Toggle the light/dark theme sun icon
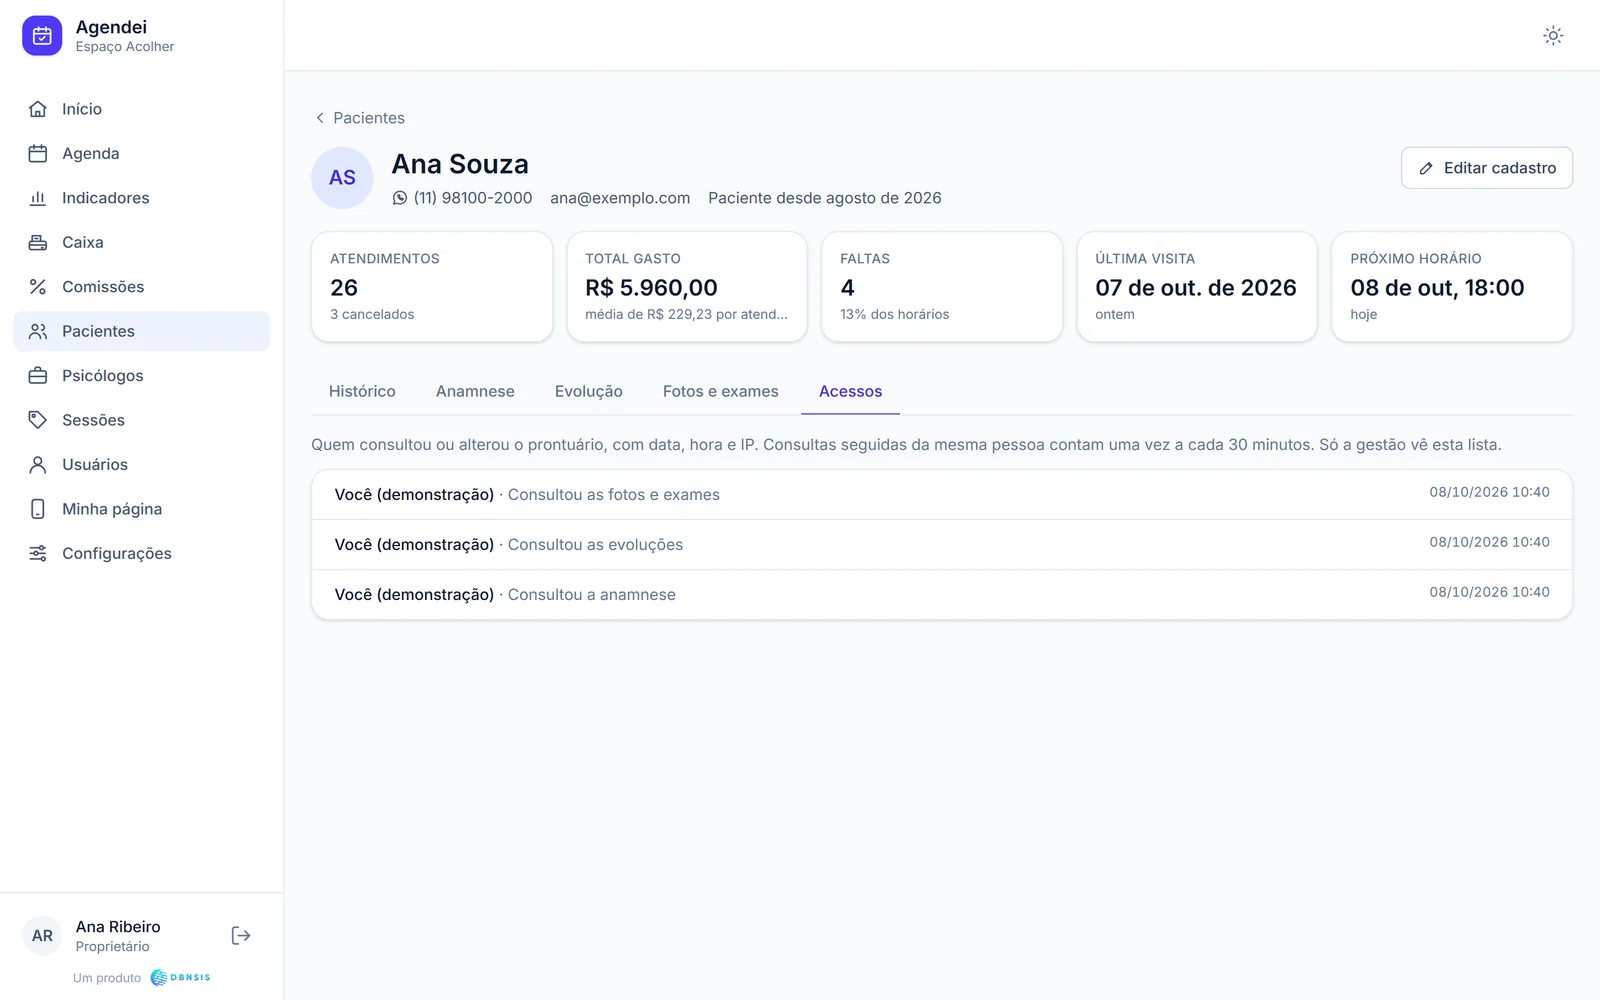The image size is (1600, 1000). point(1553,36)
